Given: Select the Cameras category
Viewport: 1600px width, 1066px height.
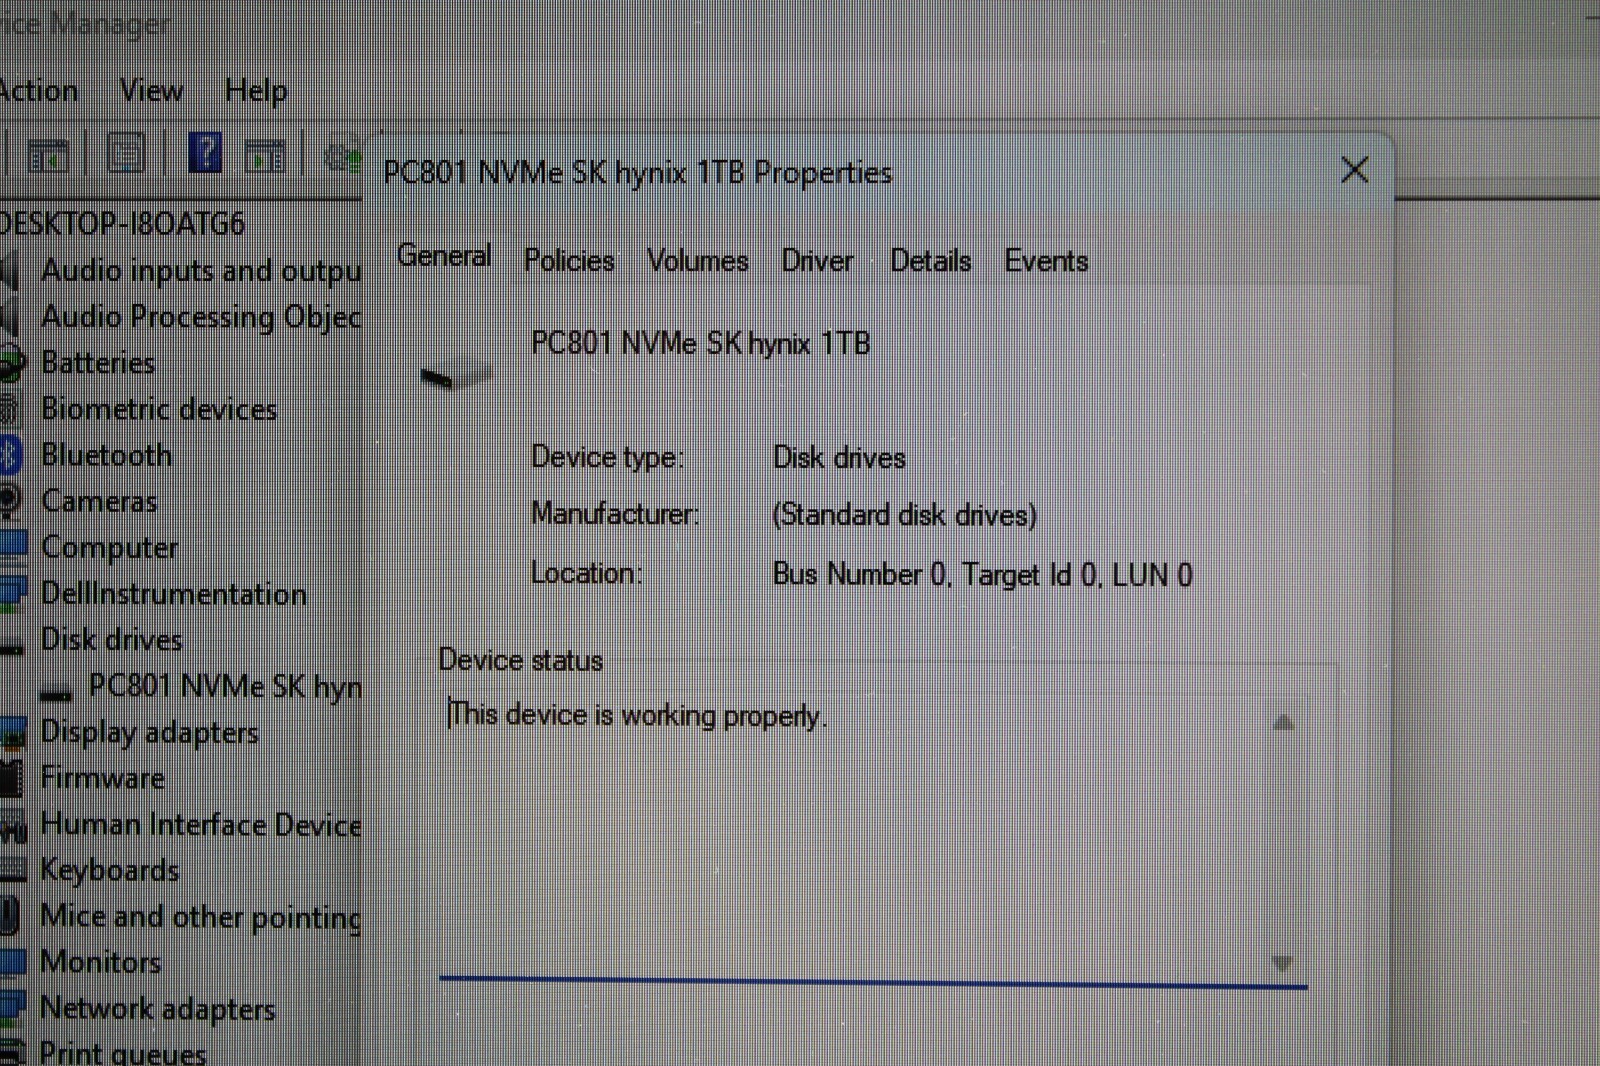Looking at the screenshot, I should tap(99, 501).
